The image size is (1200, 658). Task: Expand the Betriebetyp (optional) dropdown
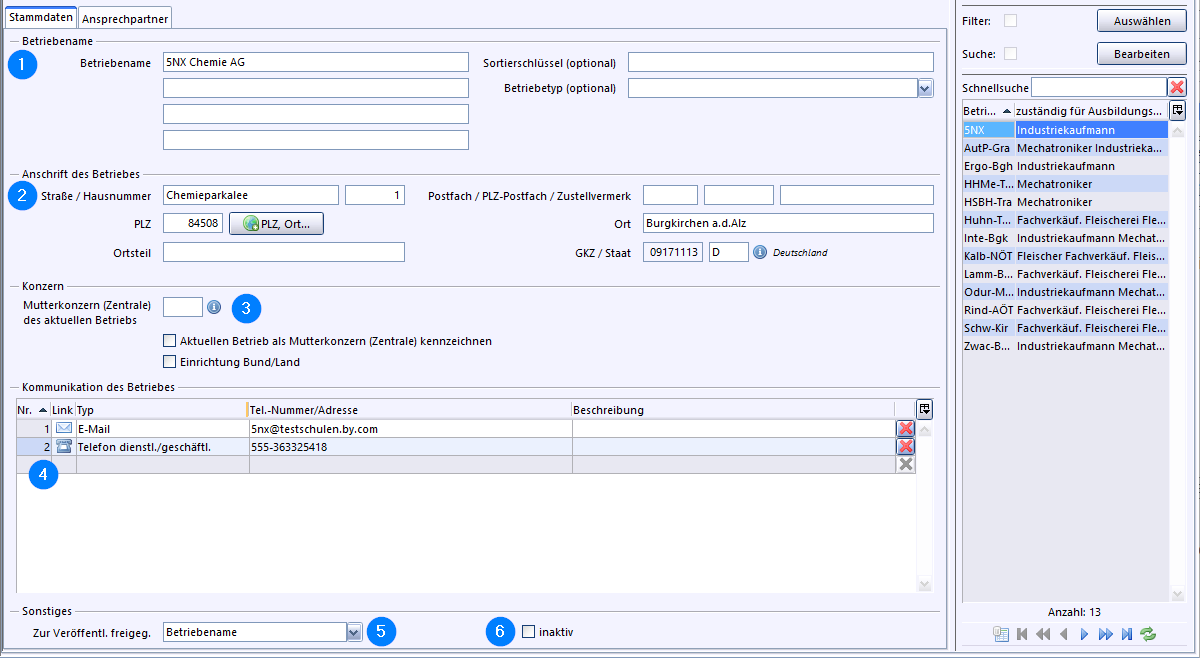point(925,88)
